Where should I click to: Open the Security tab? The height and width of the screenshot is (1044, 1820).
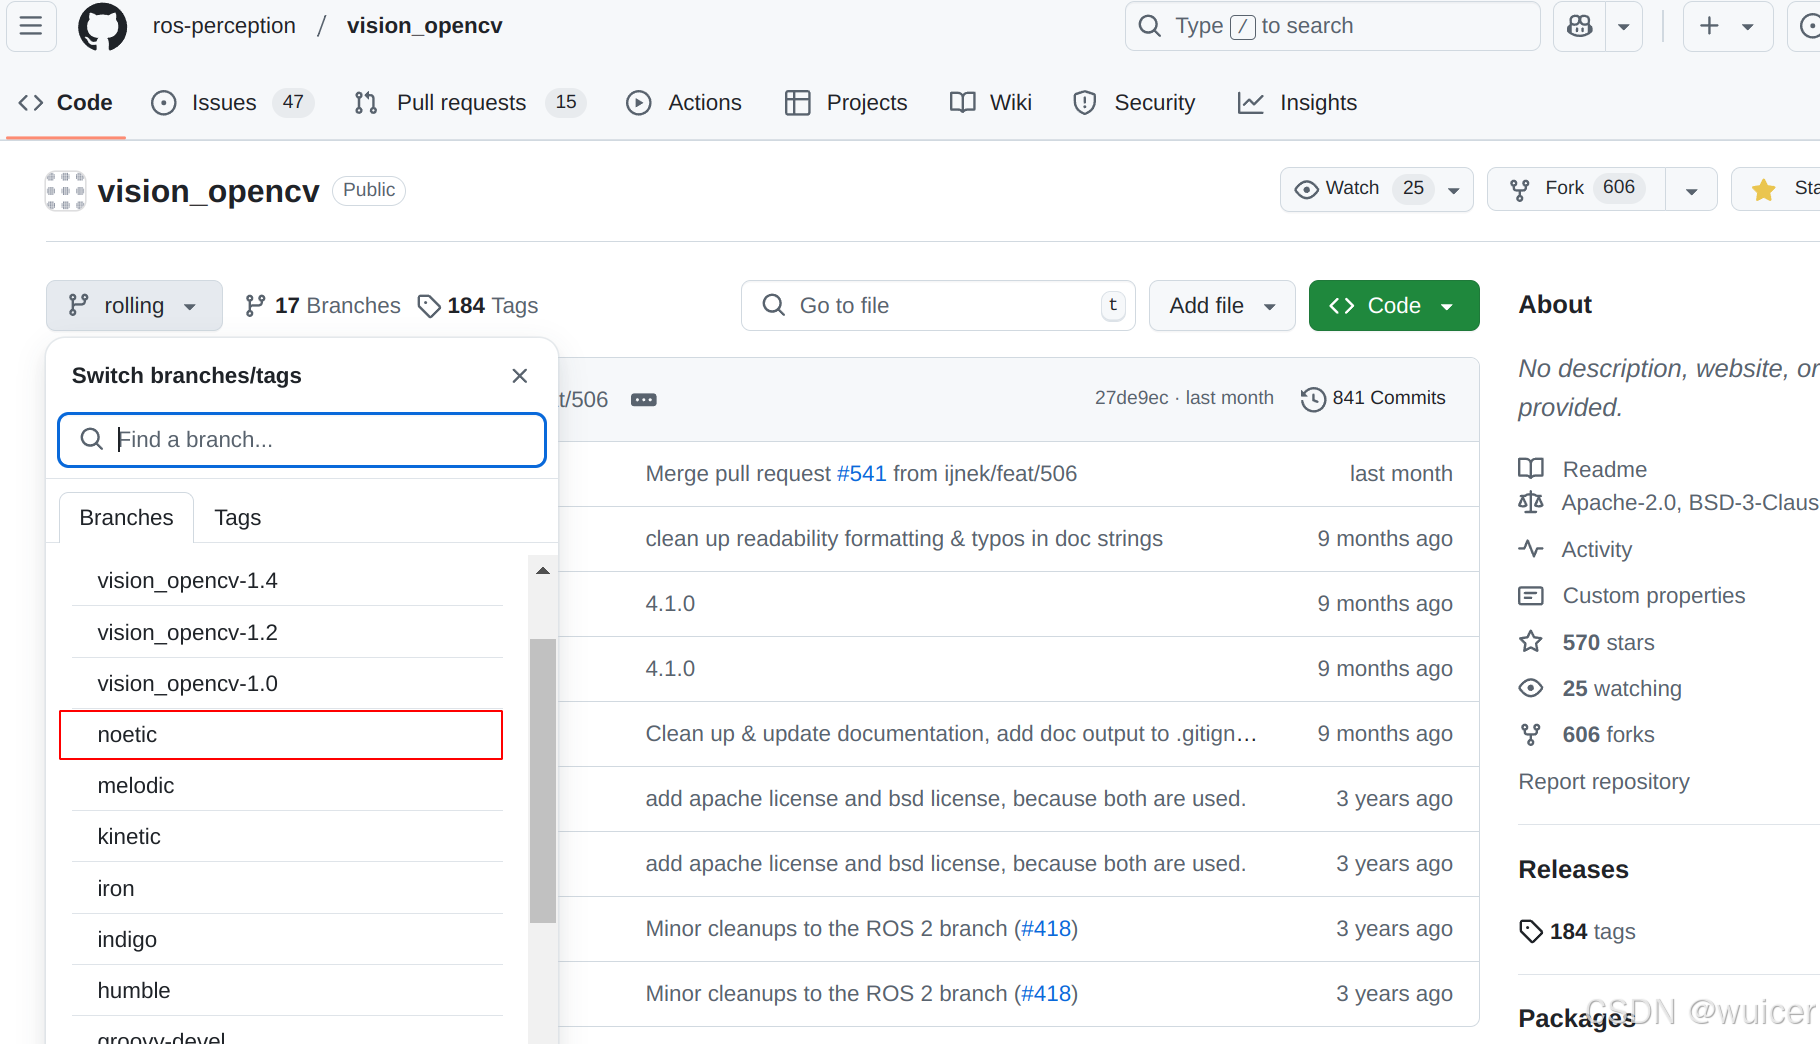tap(1134, 103)
